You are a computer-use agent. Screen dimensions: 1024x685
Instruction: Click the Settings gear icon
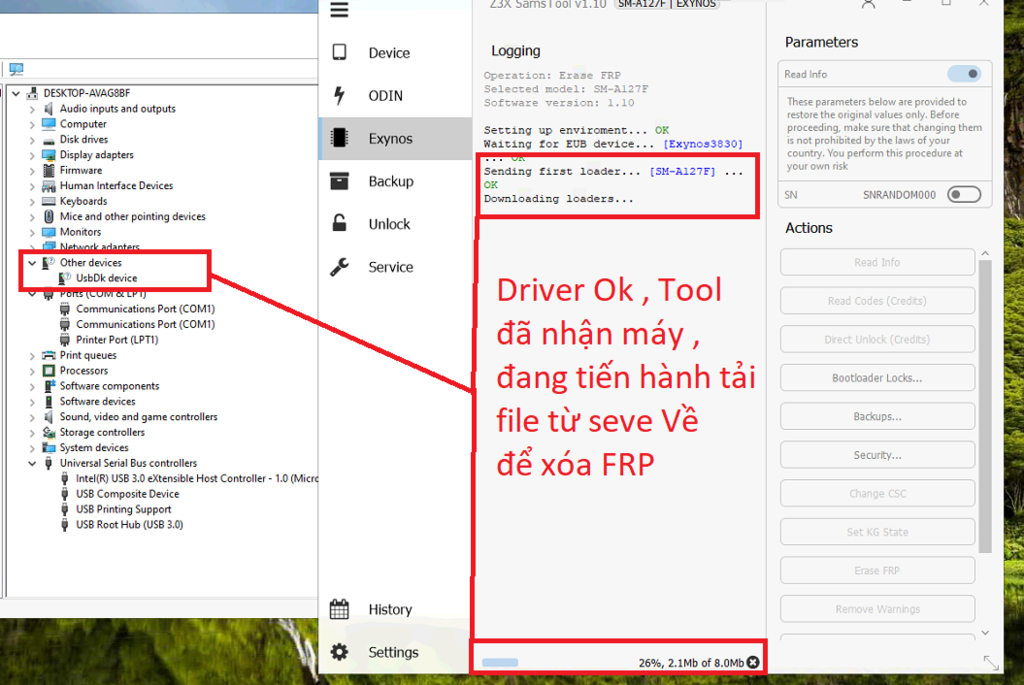pyautogui.click(x=339, y=652)
